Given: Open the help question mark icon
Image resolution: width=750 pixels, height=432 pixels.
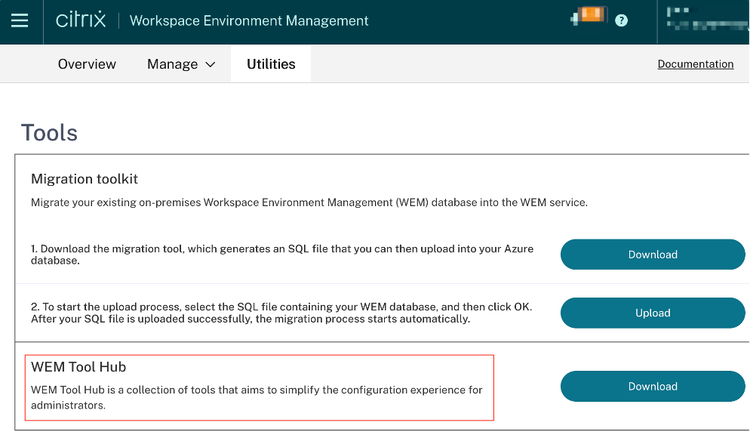Looking at the screenshot, I should 621,21.
